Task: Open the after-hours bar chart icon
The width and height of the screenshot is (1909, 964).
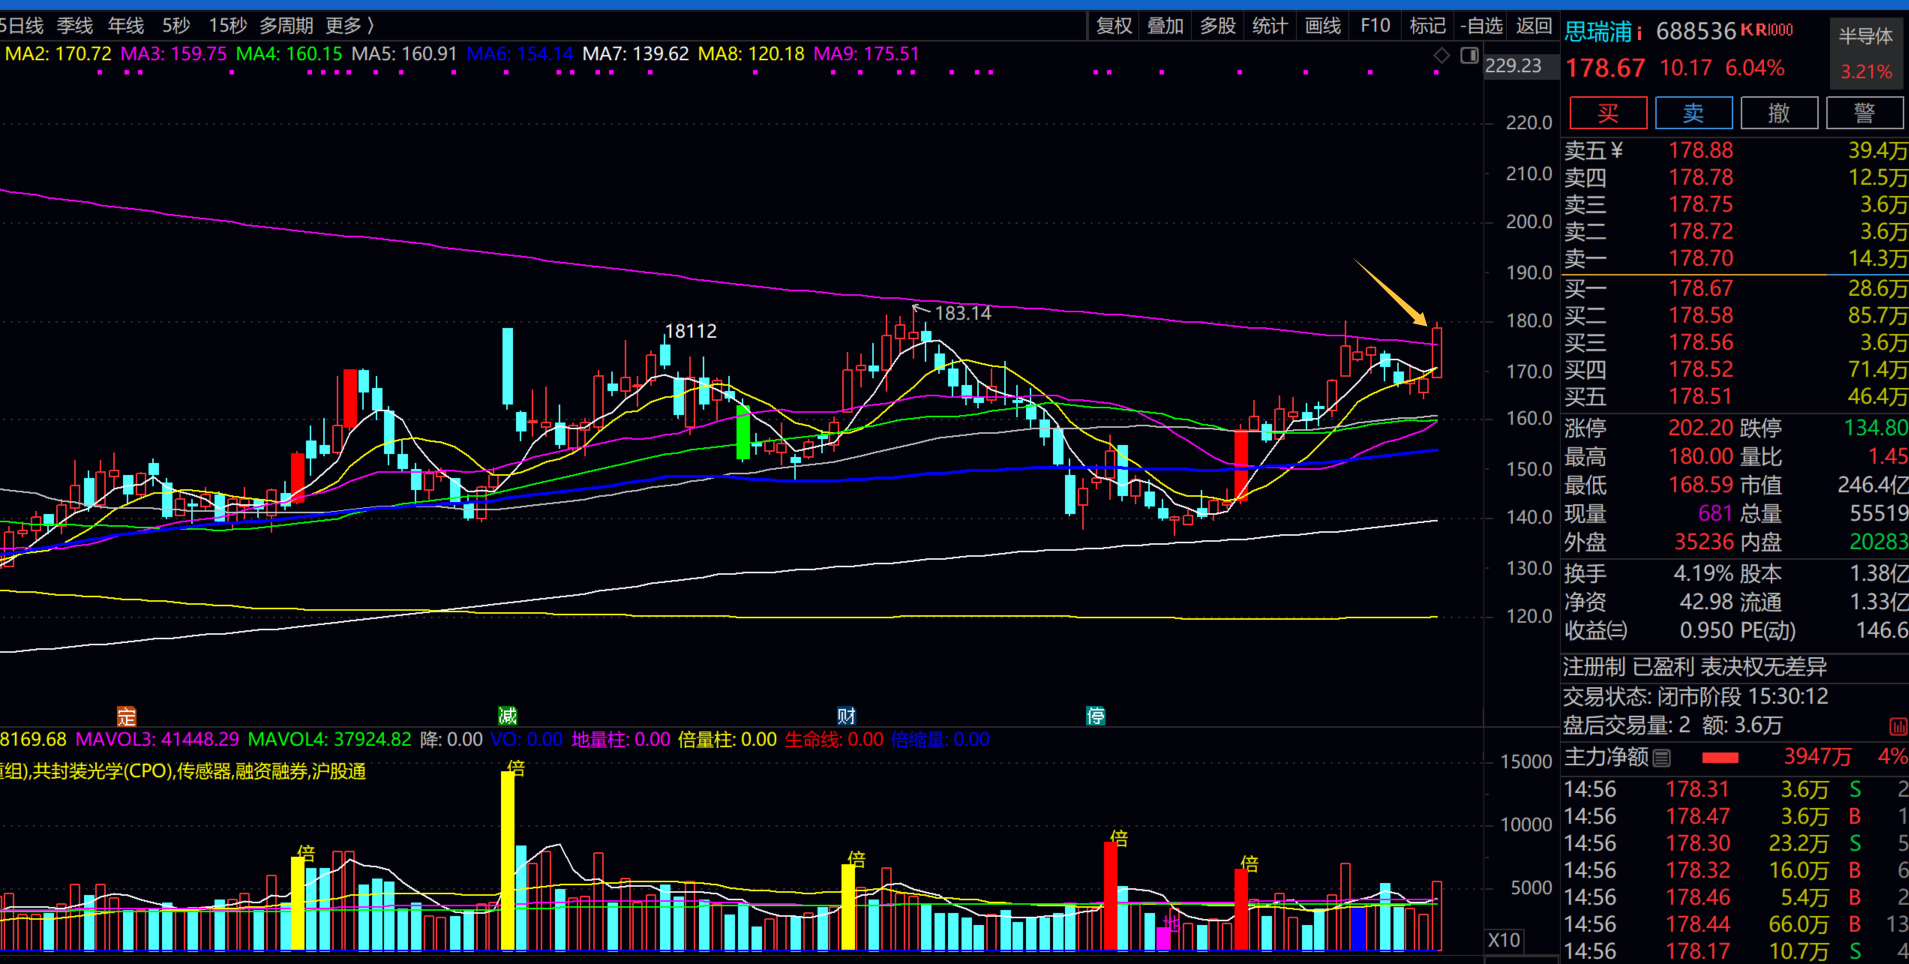Action: [1897, 726]
